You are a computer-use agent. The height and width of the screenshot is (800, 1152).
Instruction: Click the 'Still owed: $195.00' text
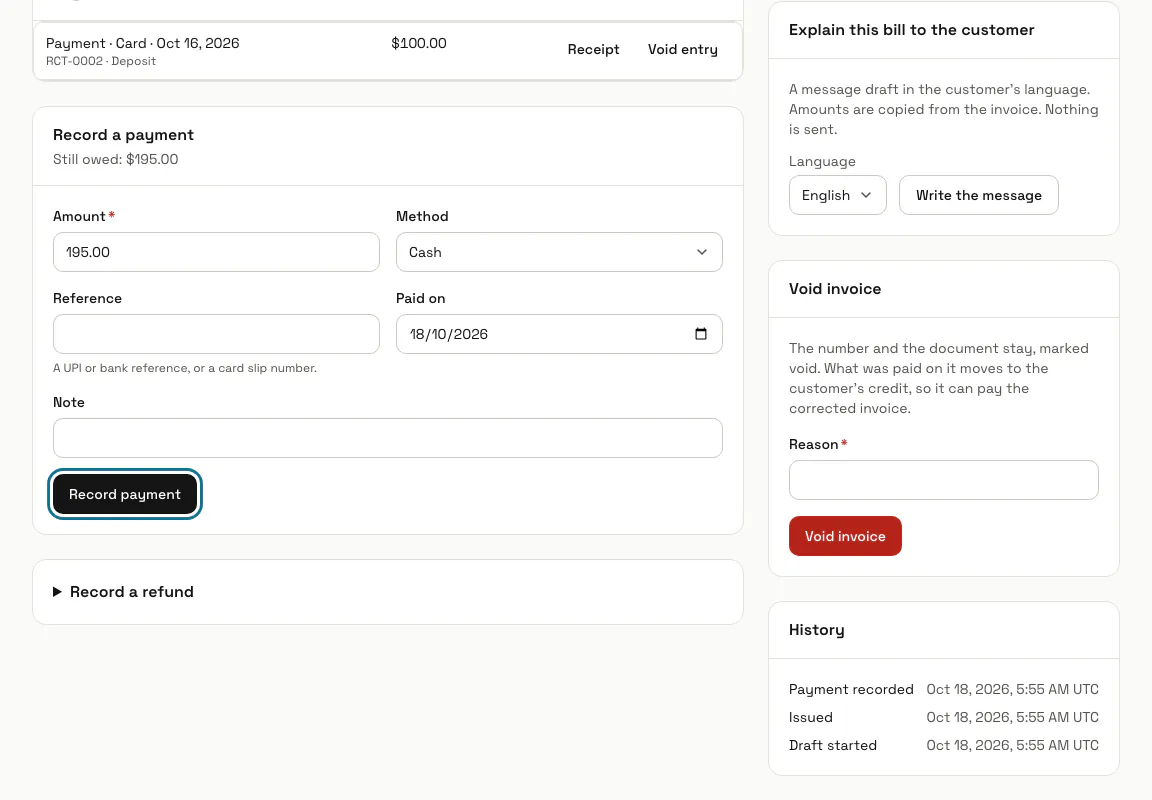pos(115,159)
